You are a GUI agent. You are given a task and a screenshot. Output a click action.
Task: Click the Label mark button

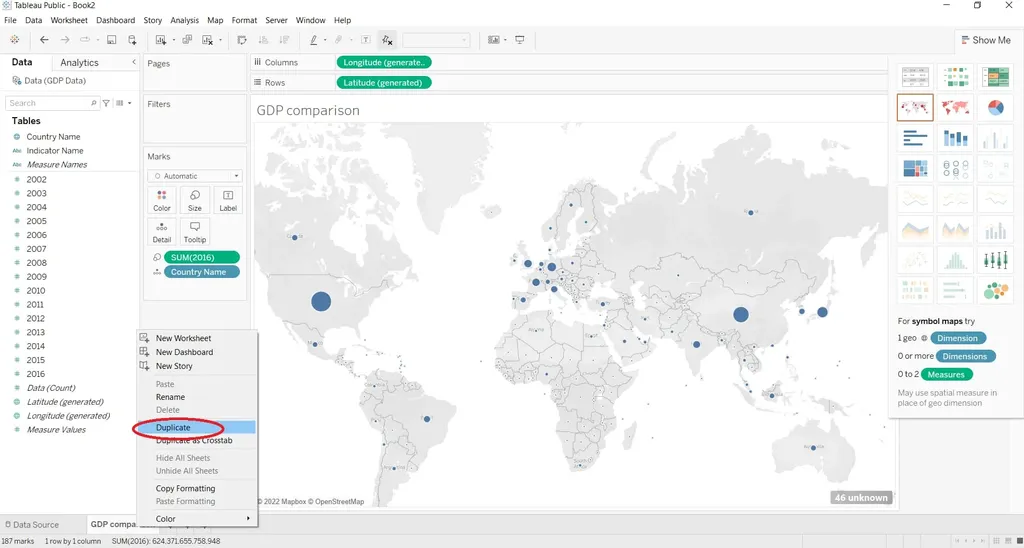(x=228, y=200)
